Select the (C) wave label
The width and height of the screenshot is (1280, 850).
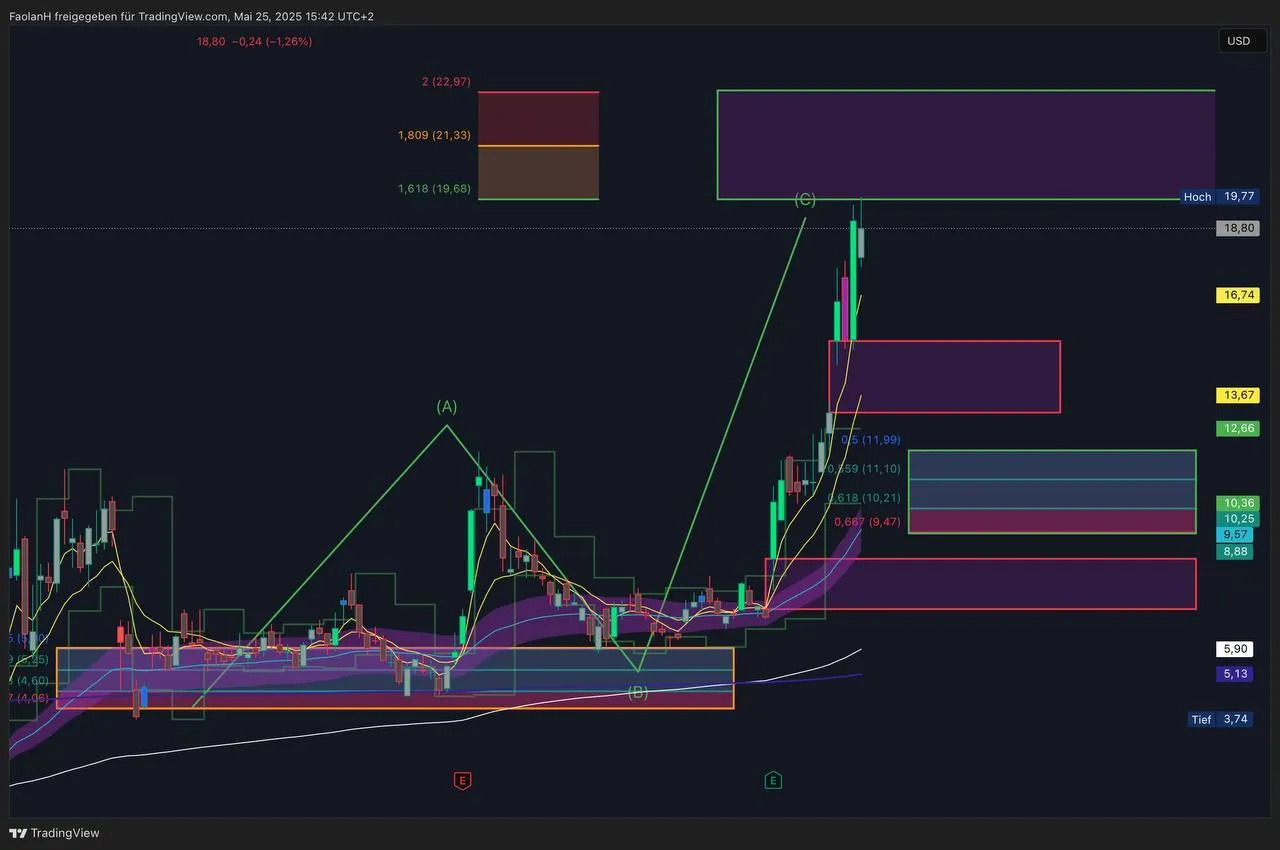click(x=805, y=199)
